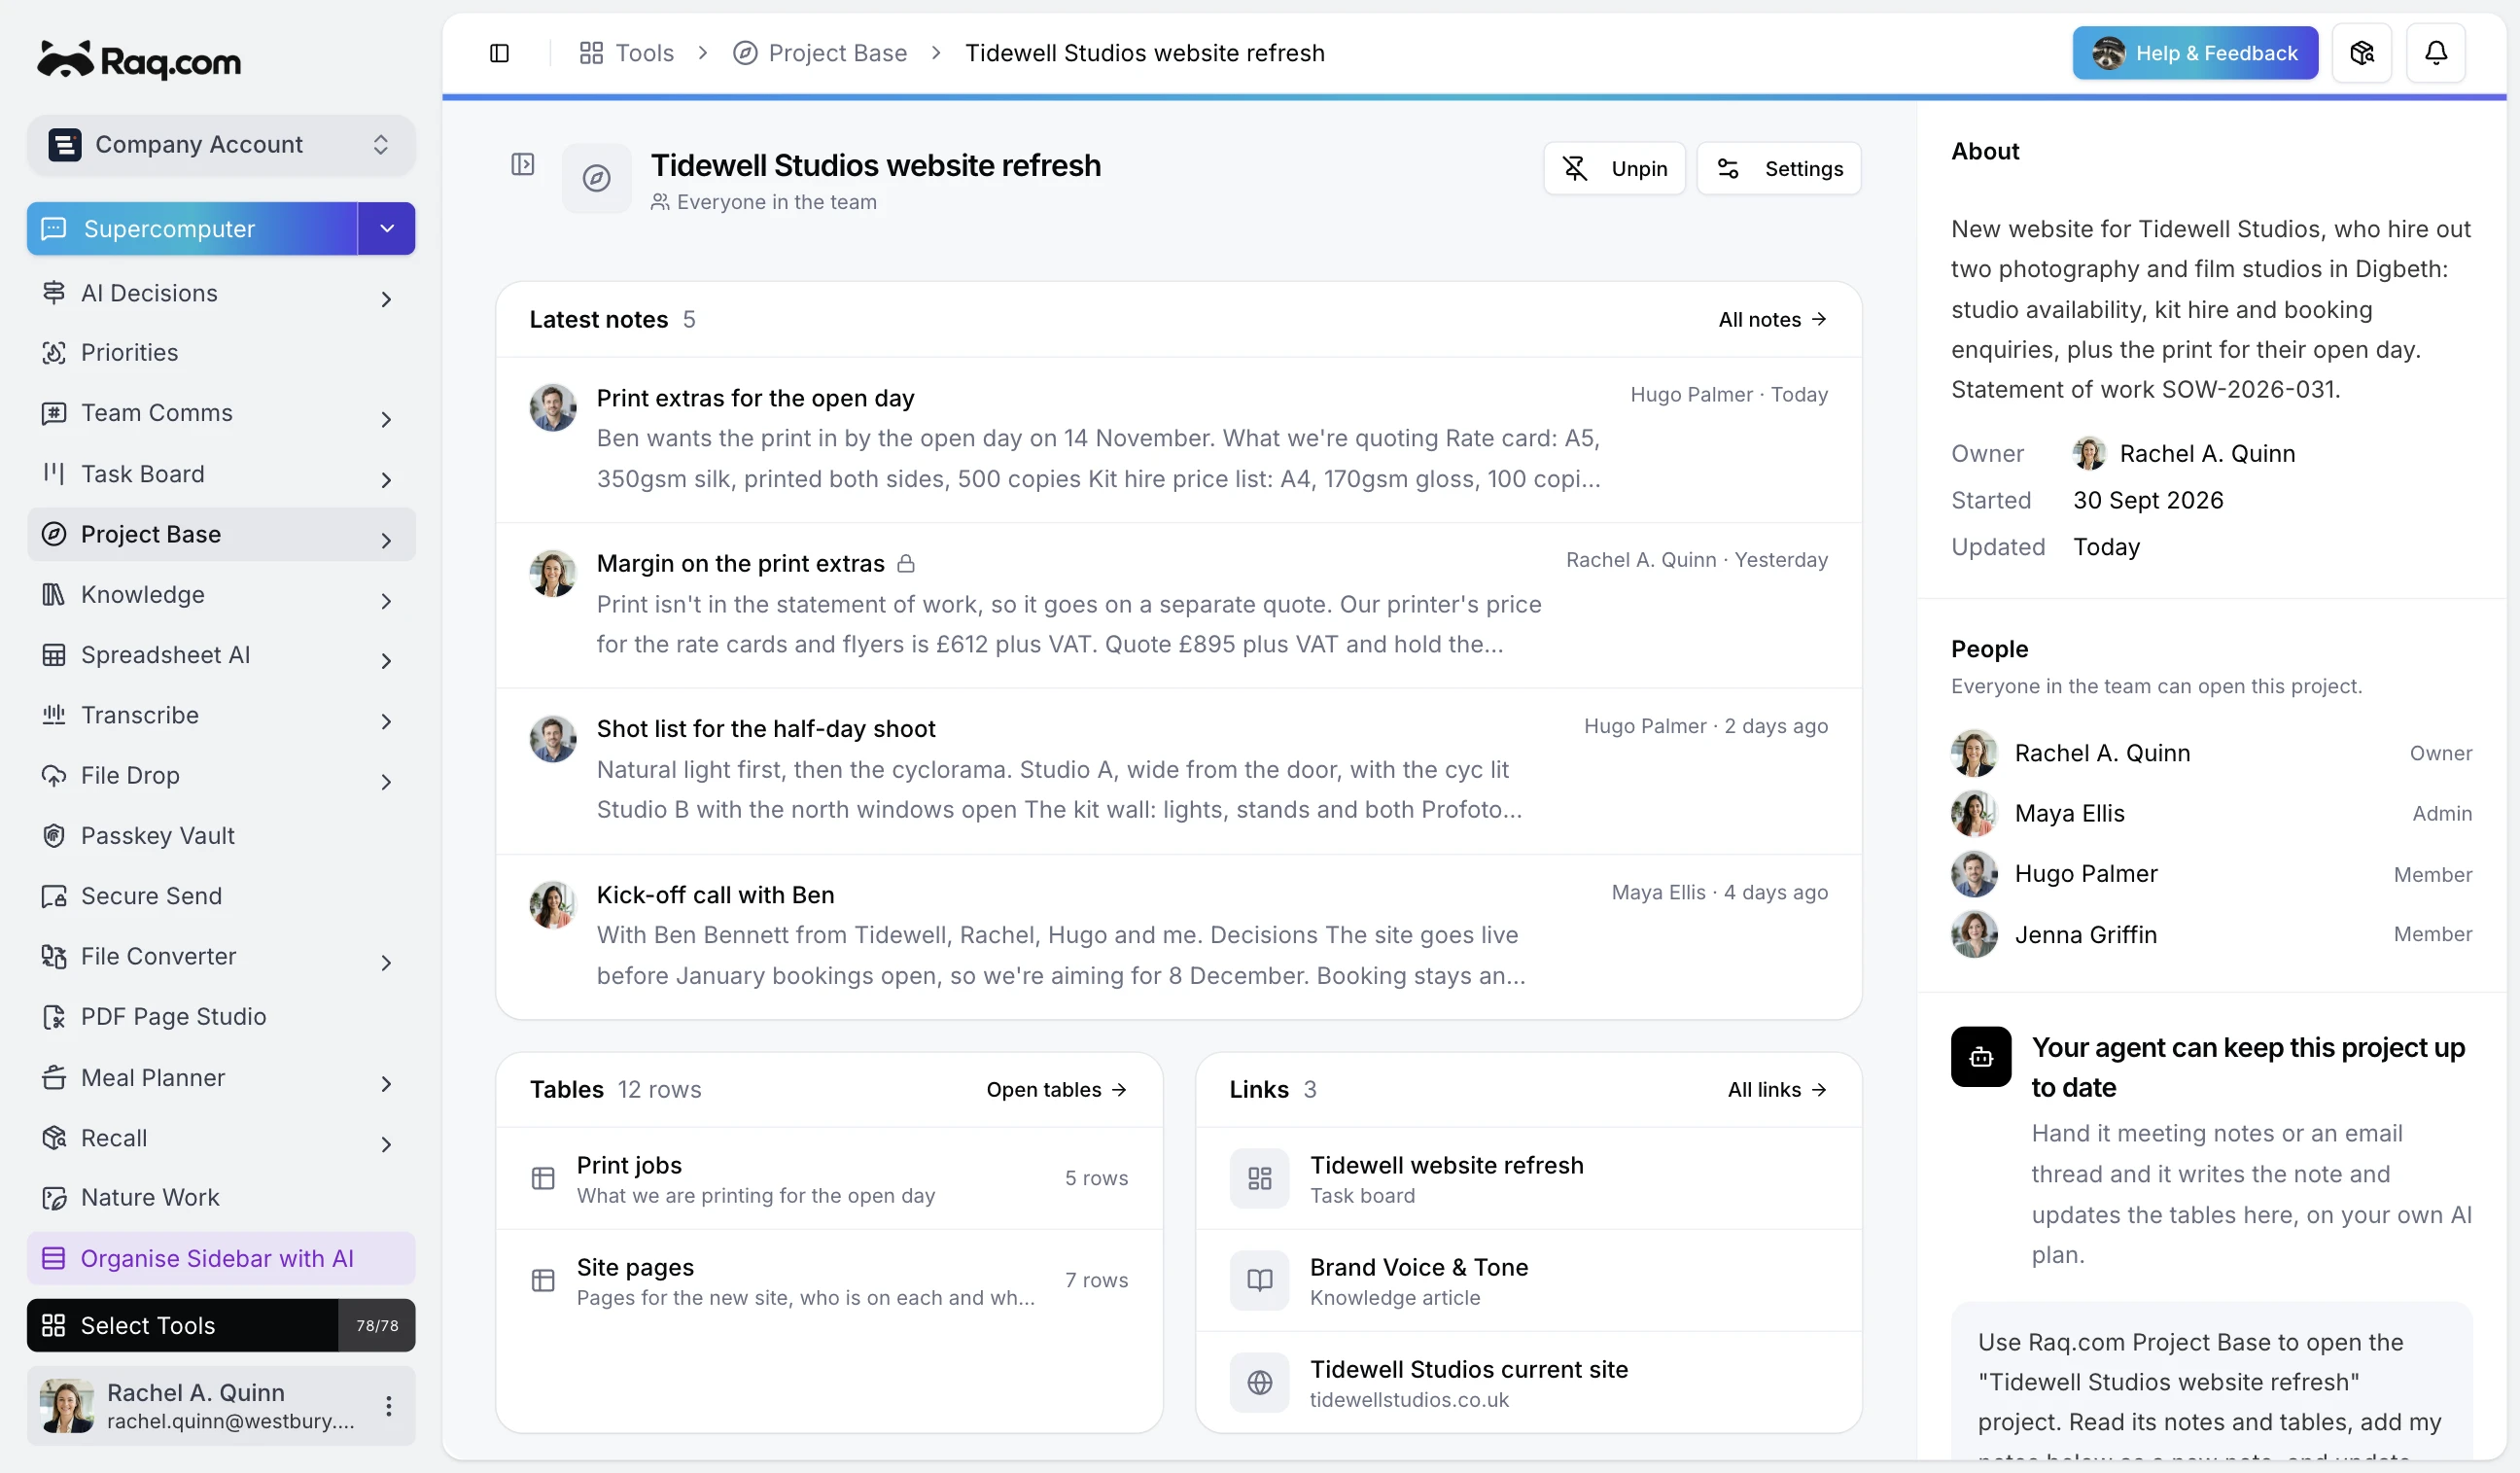
Task: Click the compass project icon beside title
Action: click(x=596, y=178)
